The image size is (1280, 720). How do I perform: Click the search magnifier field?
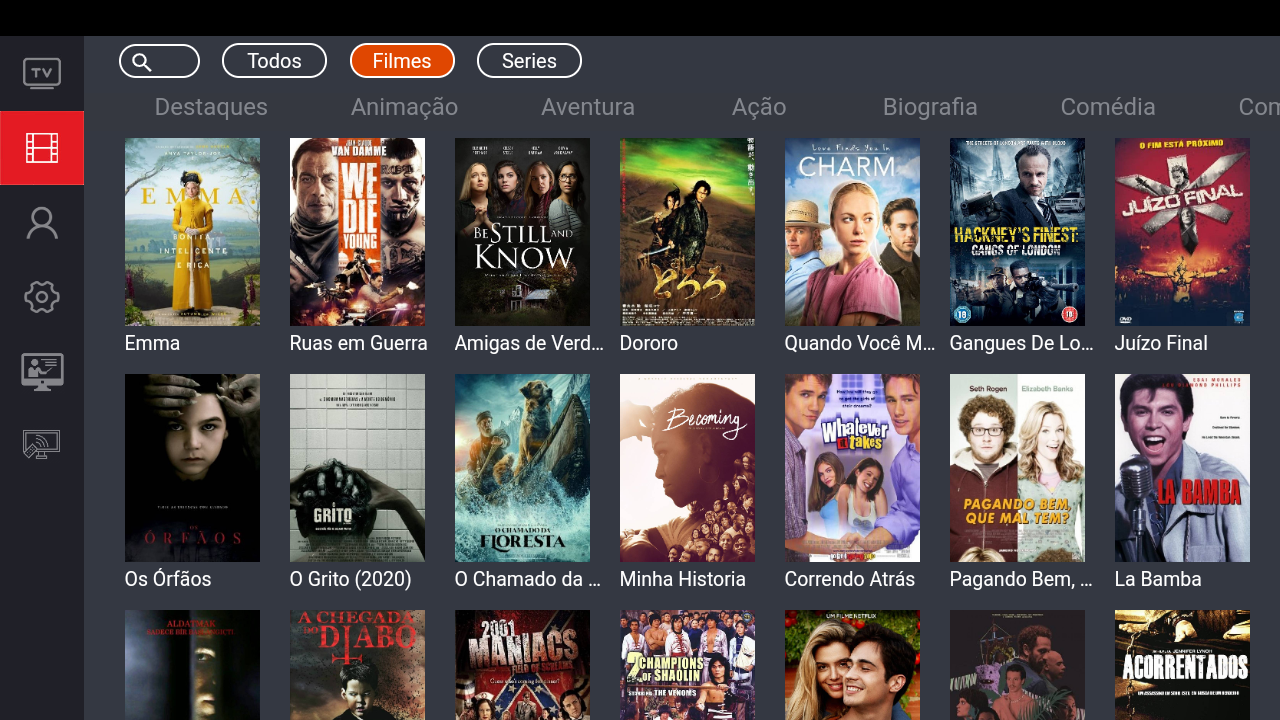coord(159,61)
